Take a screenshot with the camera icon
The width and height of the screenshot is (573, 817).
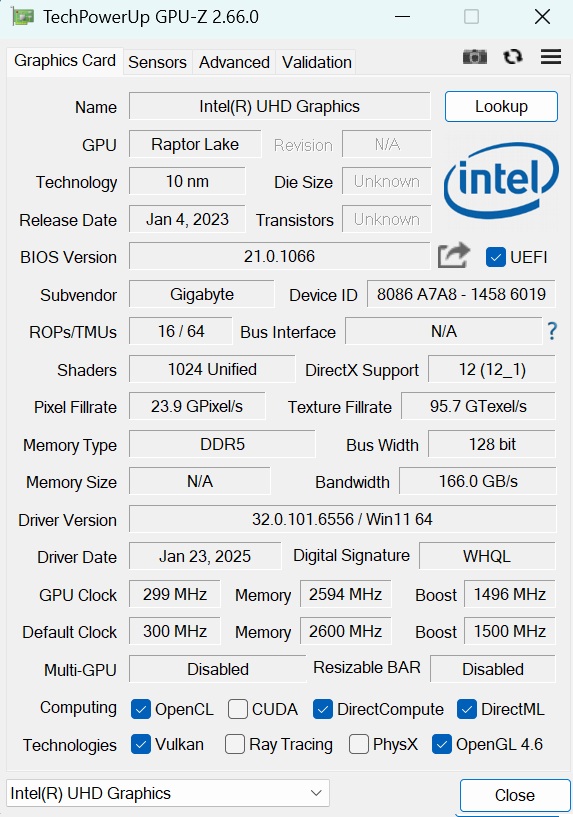tap(475, 56)
